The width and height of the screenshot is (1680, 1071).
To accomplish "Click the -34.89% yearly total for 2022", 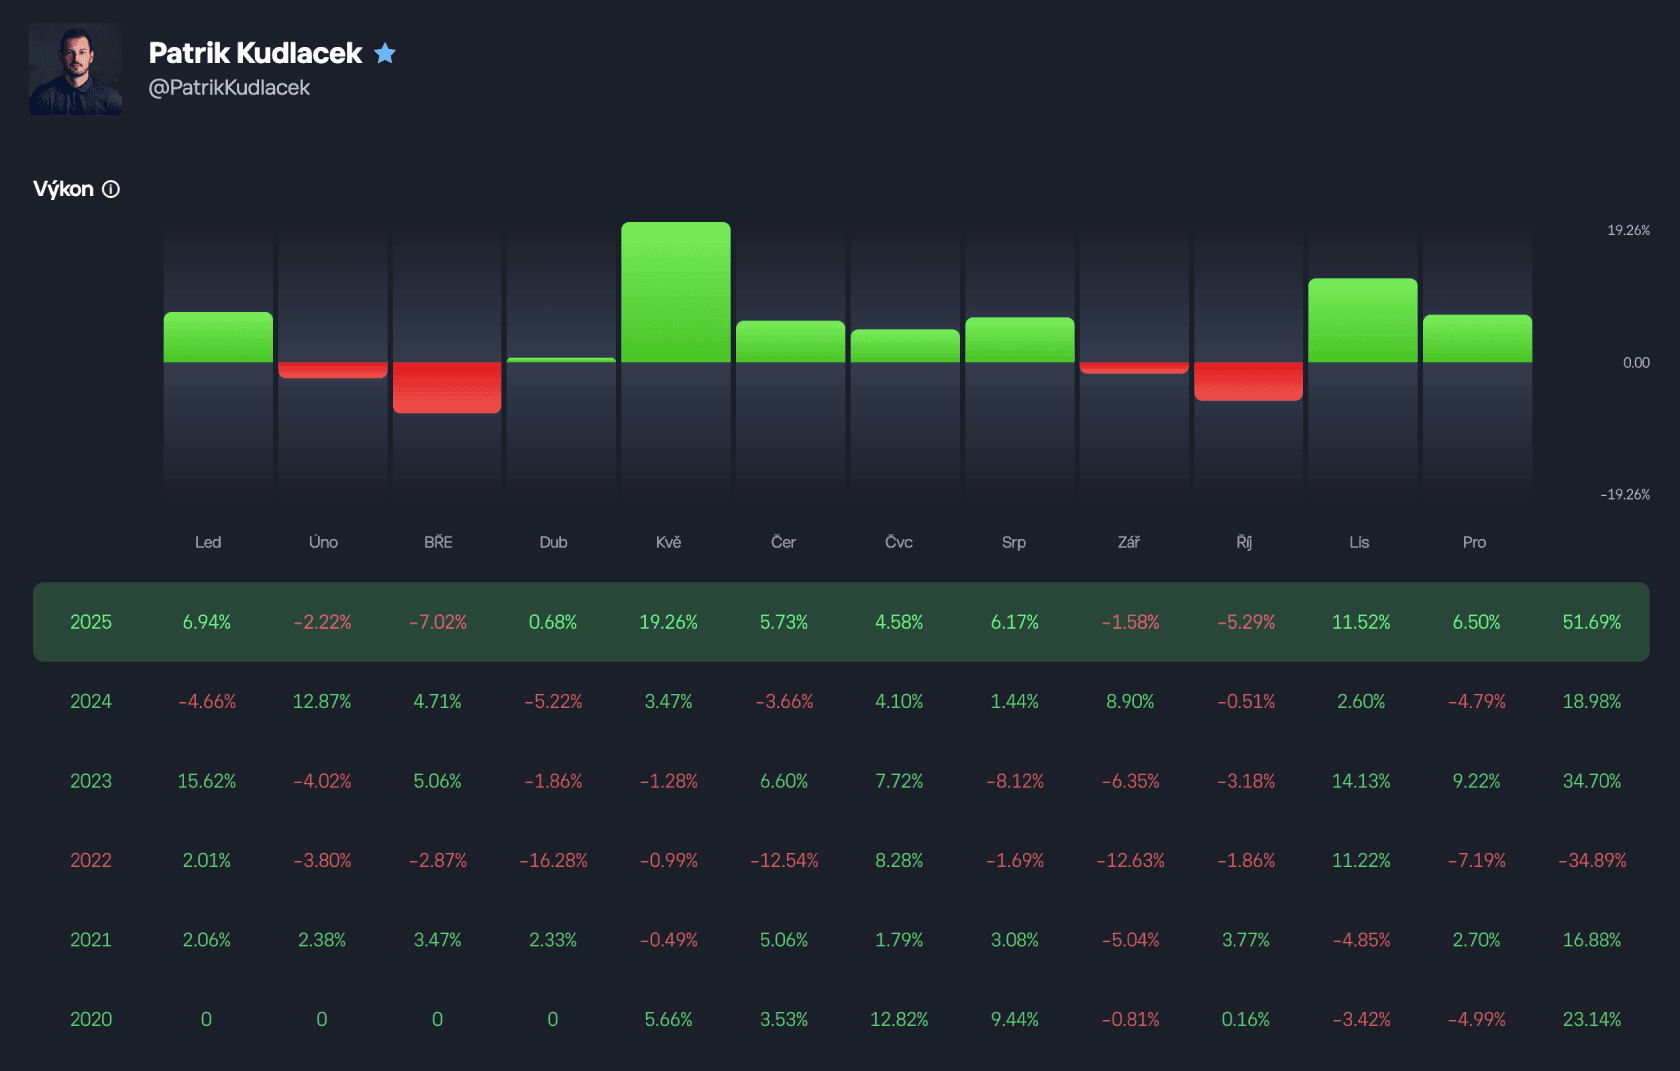I will (1591, 860).
